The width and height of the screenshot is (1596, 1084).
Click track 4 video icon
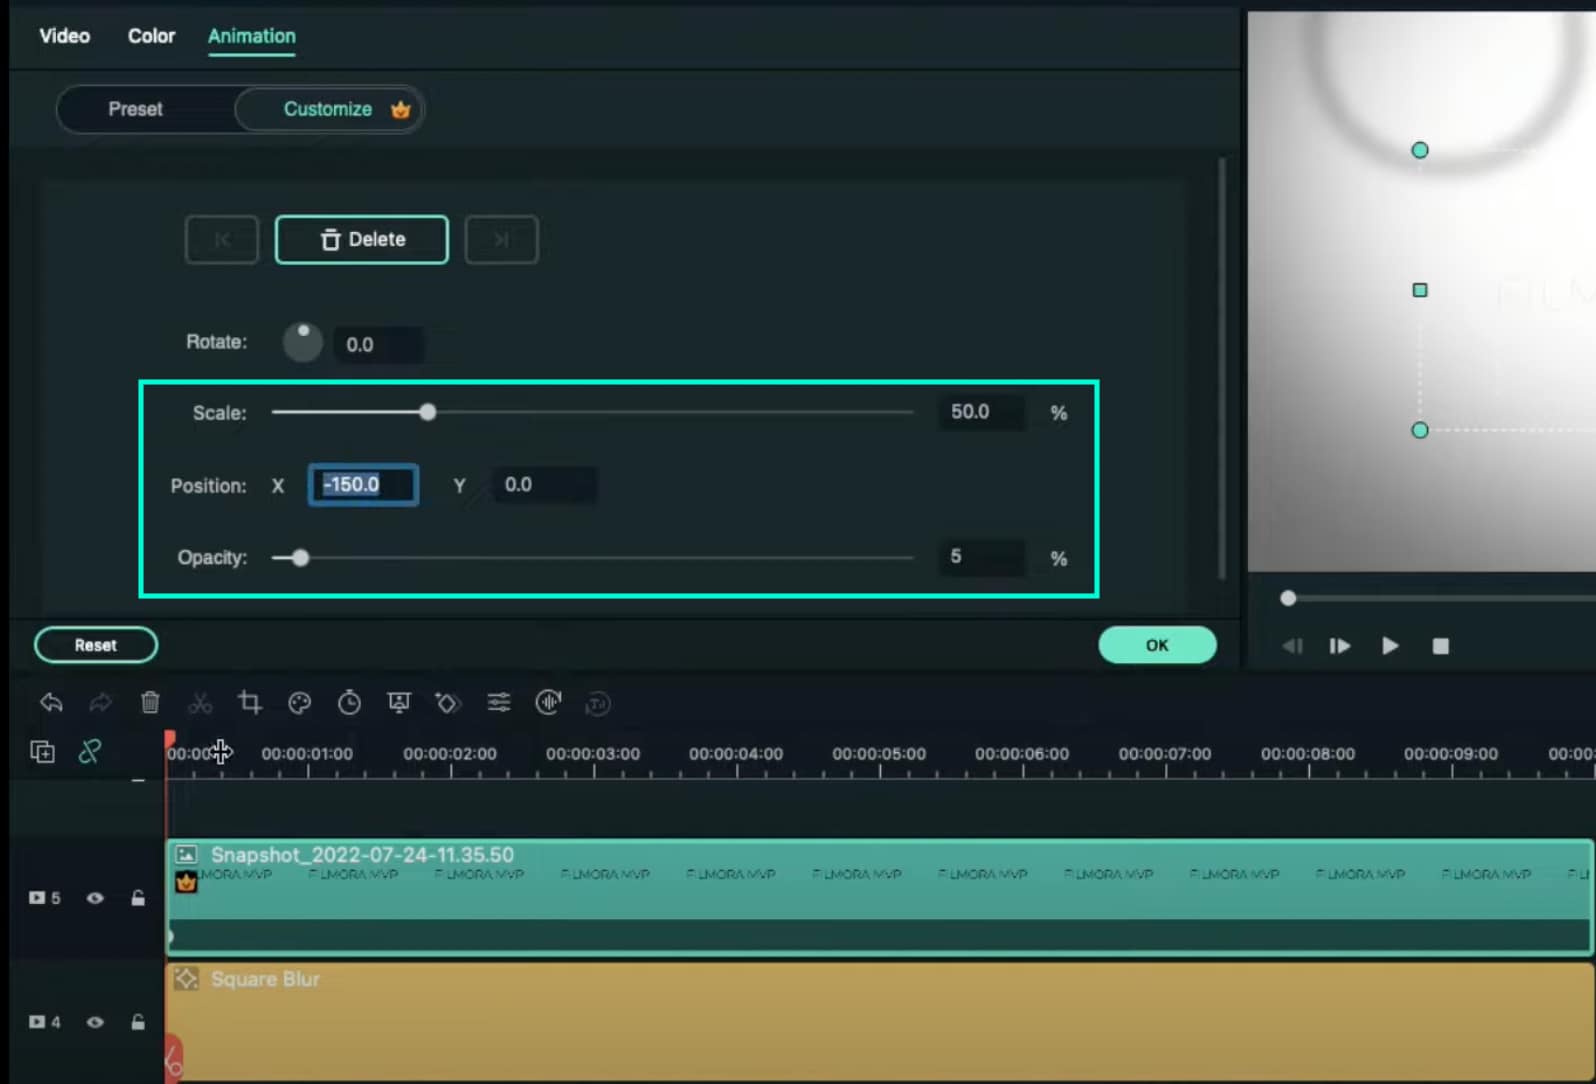point(37,1022)
